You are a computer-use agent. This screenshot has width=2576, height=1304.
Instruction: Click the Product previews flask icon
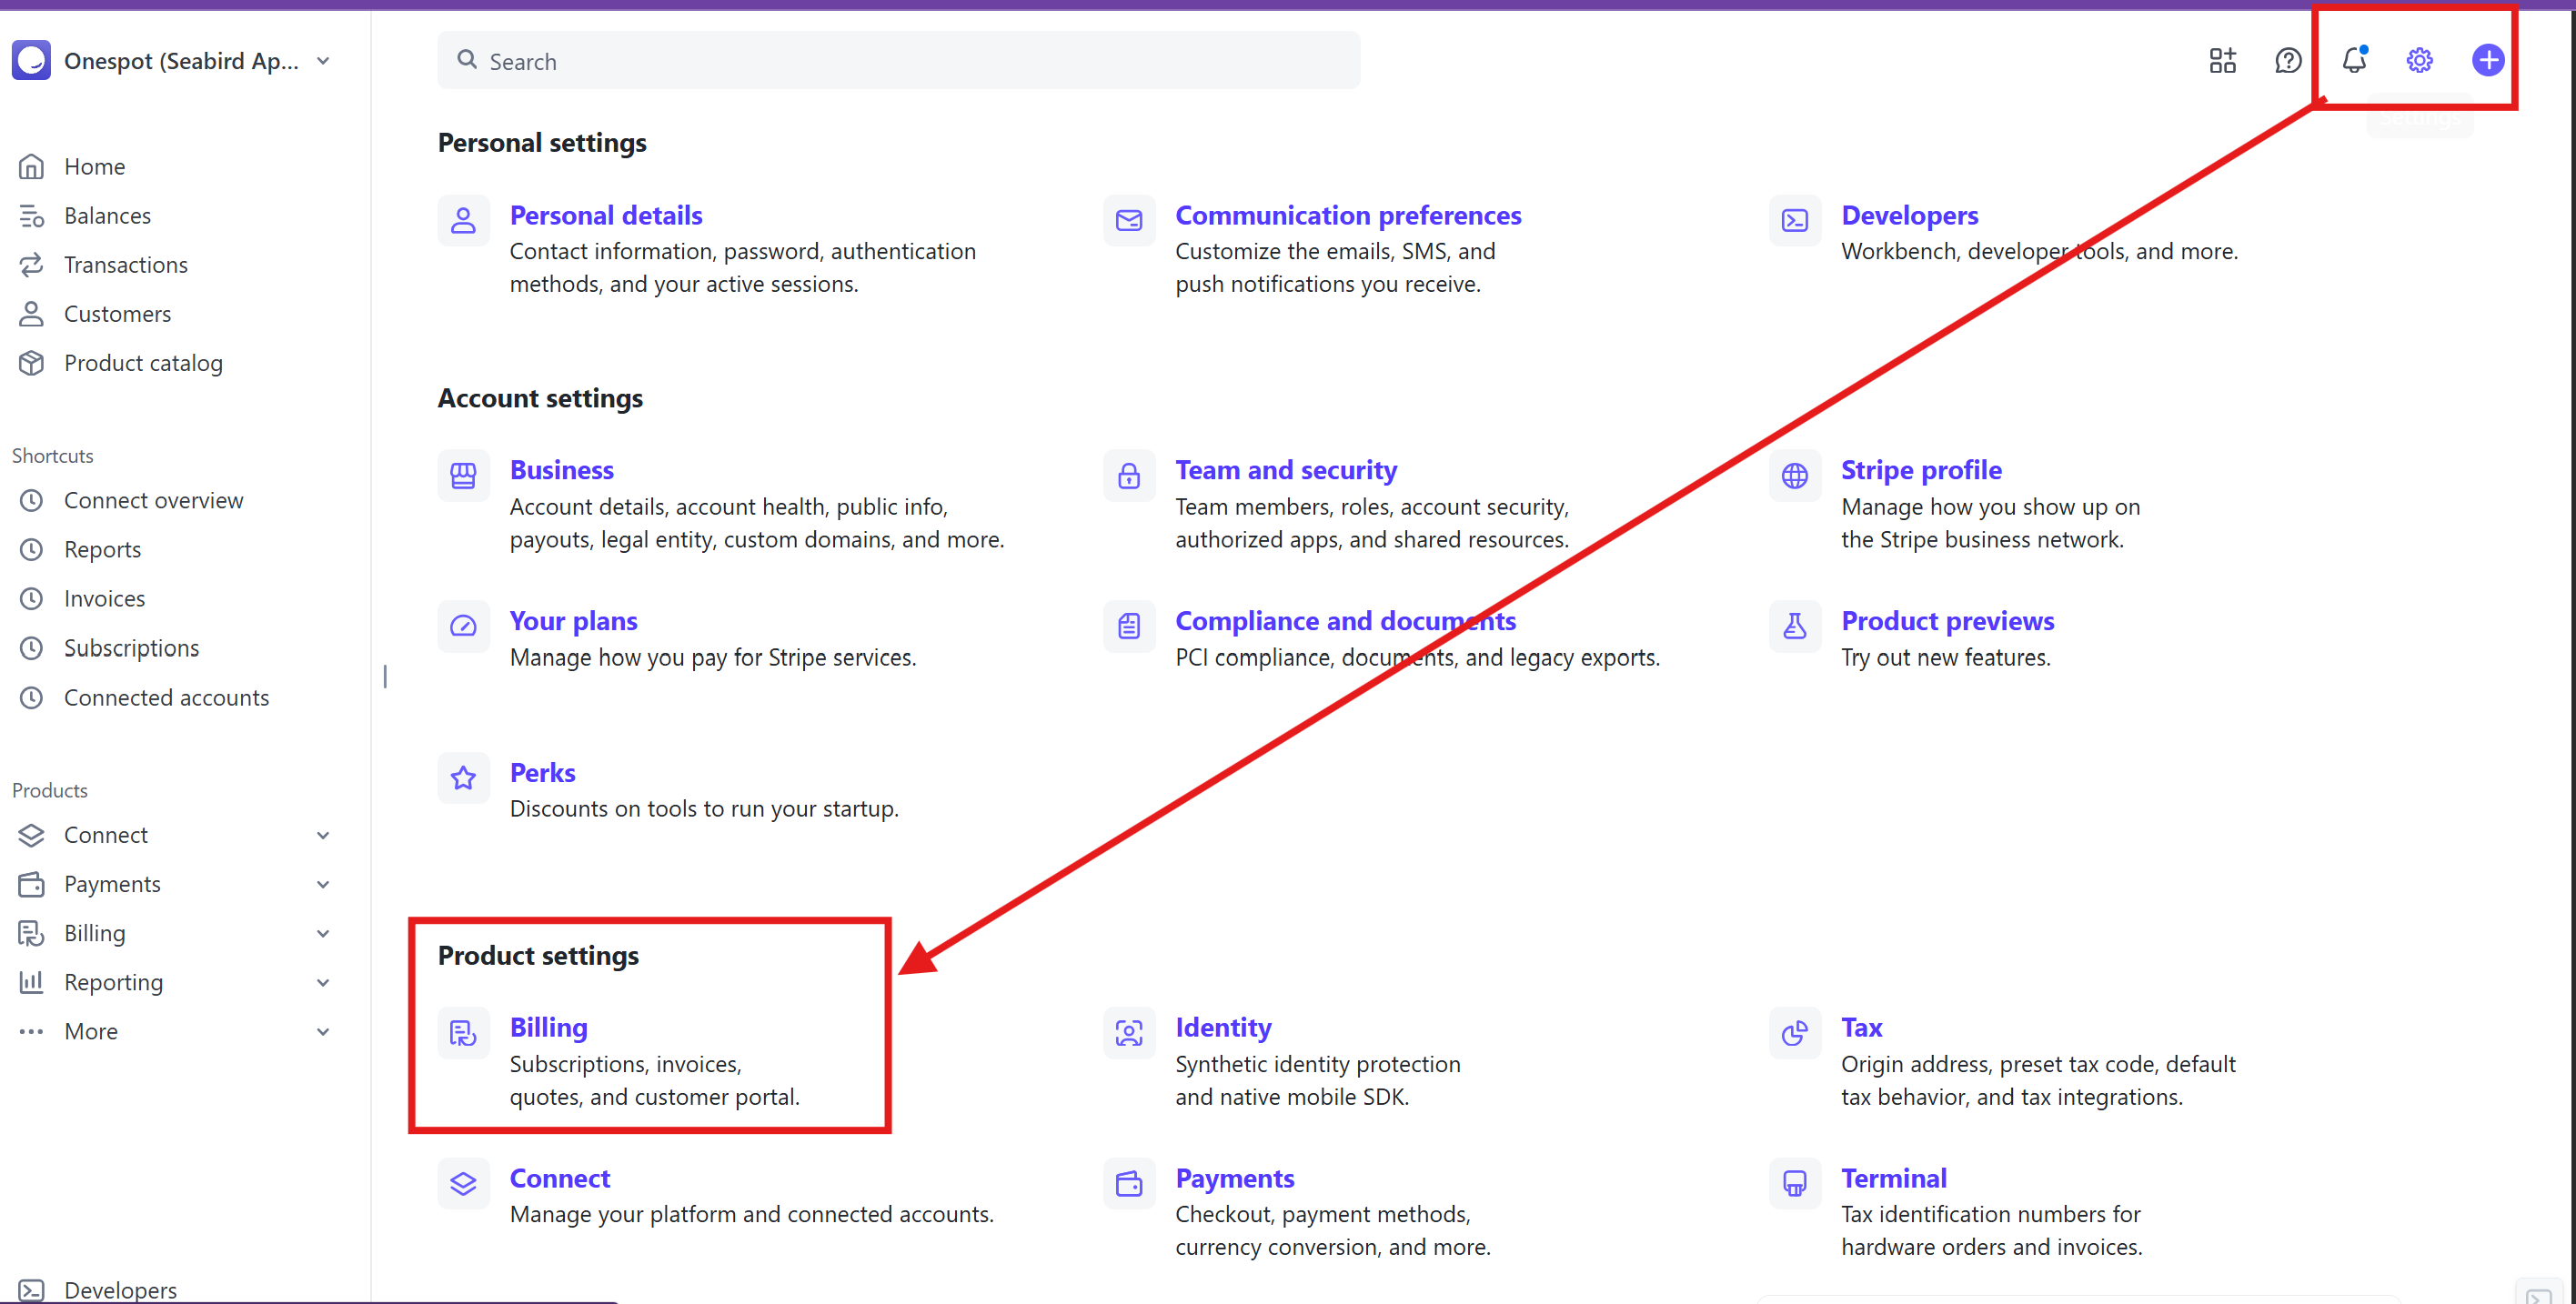click(x=1794, y=626)
